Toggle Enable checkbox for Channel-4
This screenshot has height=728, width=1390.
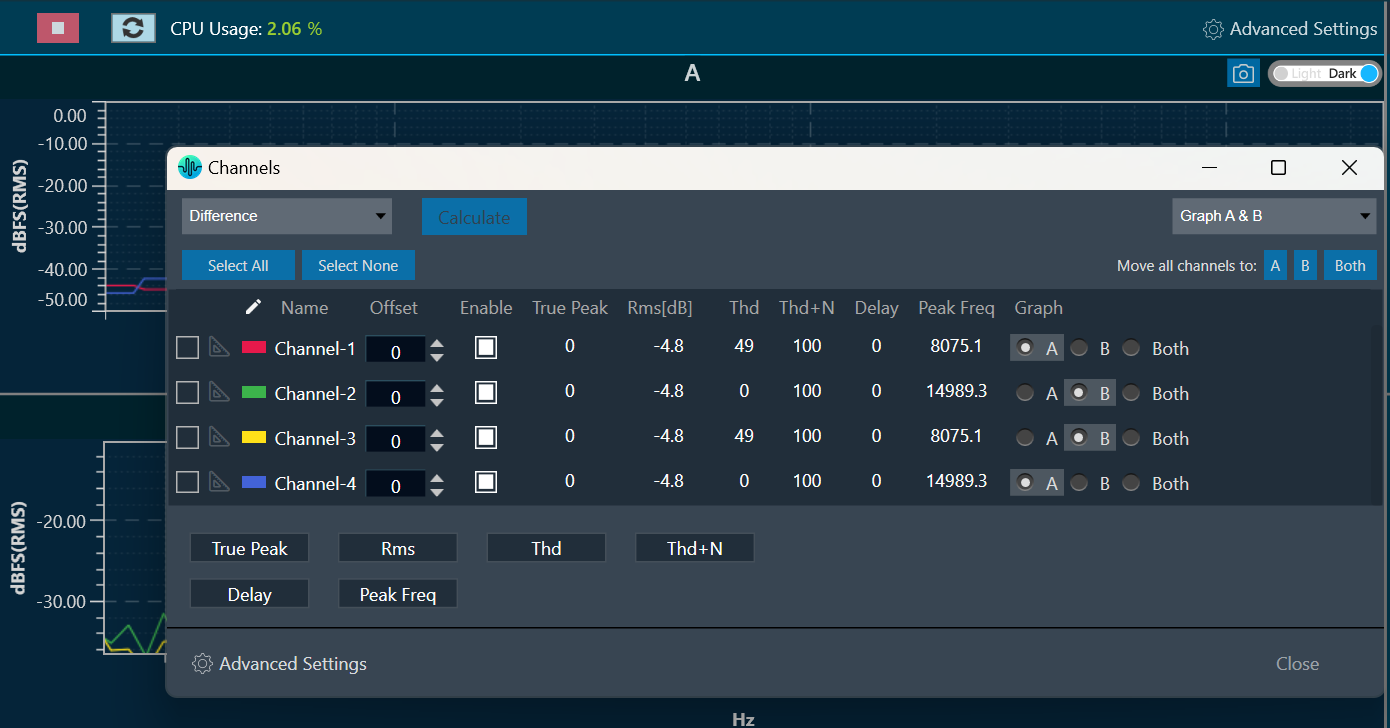(x=486, y=482)
